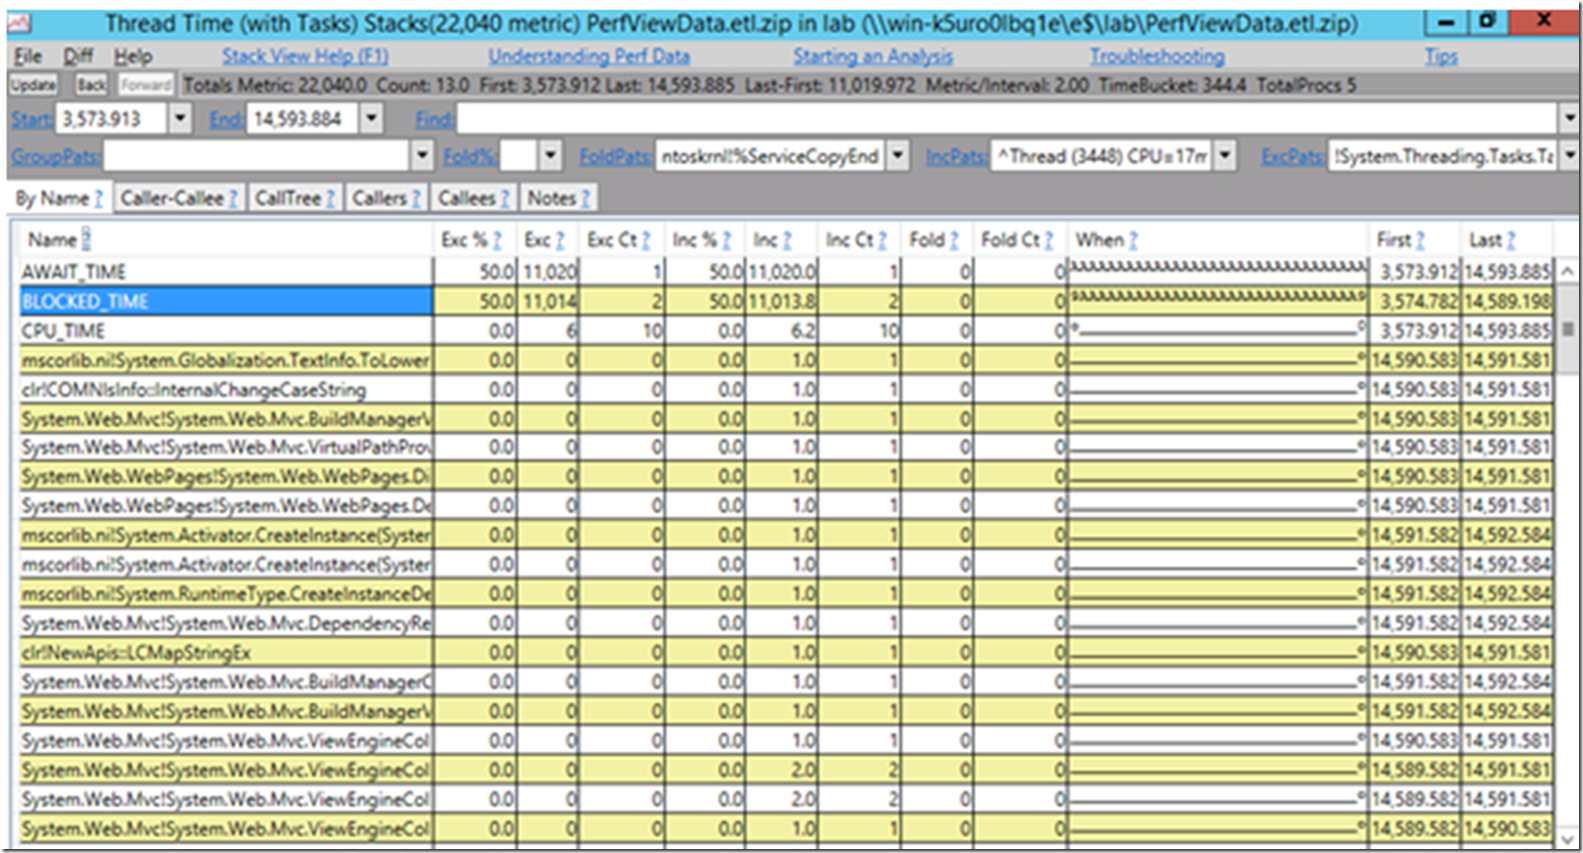This screenshot has height=853, width=1583.
Task: Click the table's scroll up arrow
Action: pyautogui.click(x=1567, y=271)
